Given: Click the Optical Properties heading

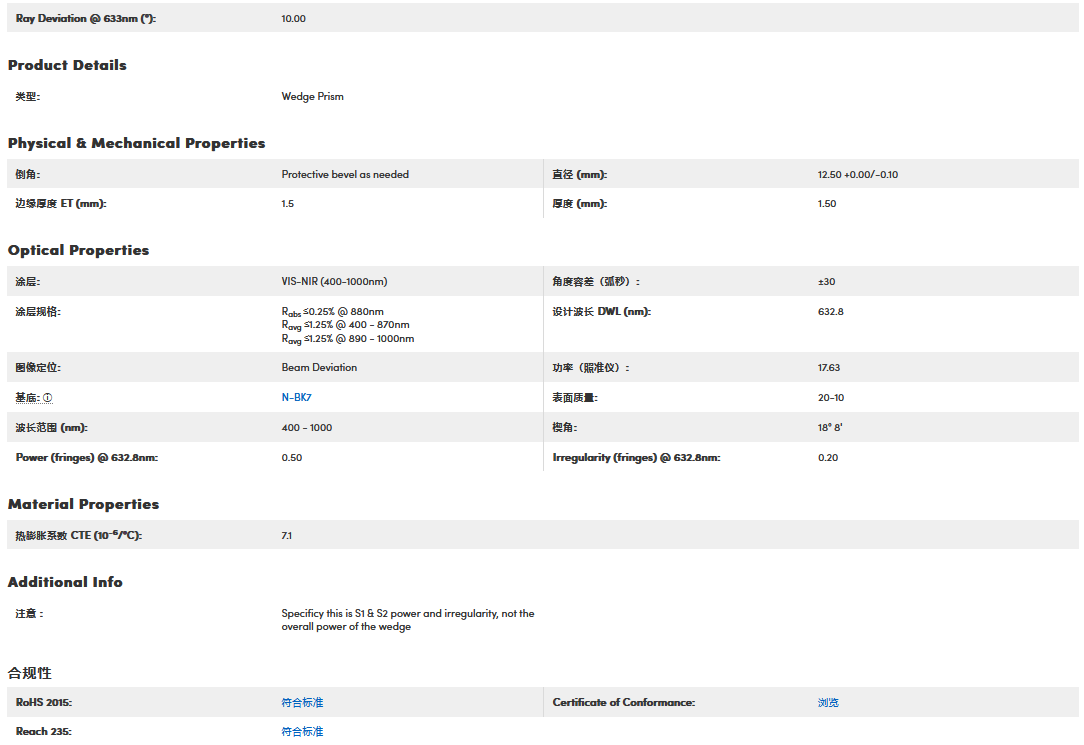Looking at the screenshot, I should [78, 250].
